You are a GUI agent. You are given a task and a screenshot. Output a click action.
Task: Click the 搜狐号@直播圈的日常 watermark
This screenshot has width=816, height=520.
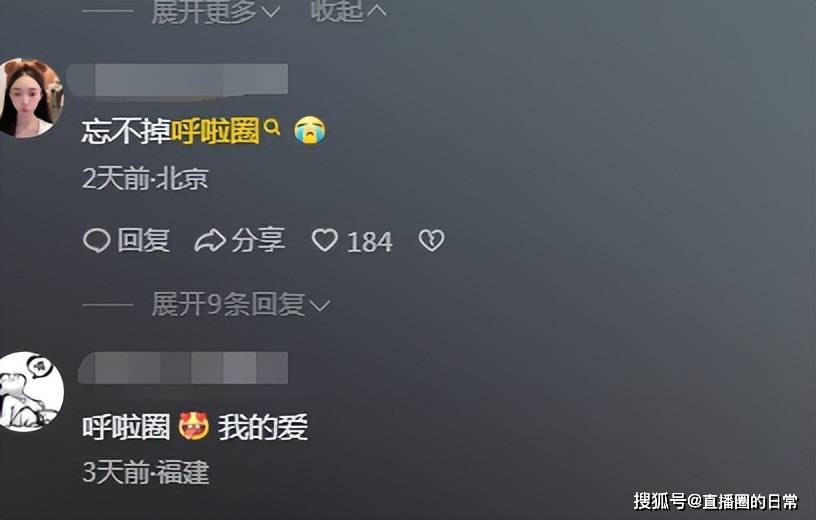[x=716, y=501]
